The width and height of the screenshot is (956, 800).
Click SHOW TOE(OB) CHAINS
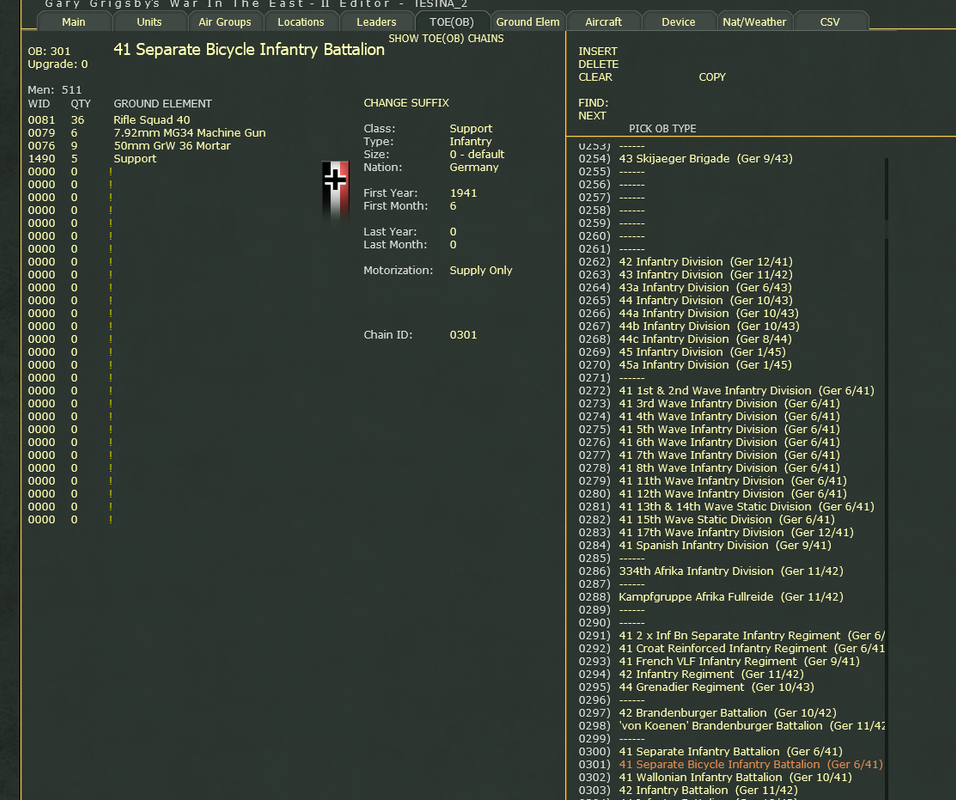point(446,38)
